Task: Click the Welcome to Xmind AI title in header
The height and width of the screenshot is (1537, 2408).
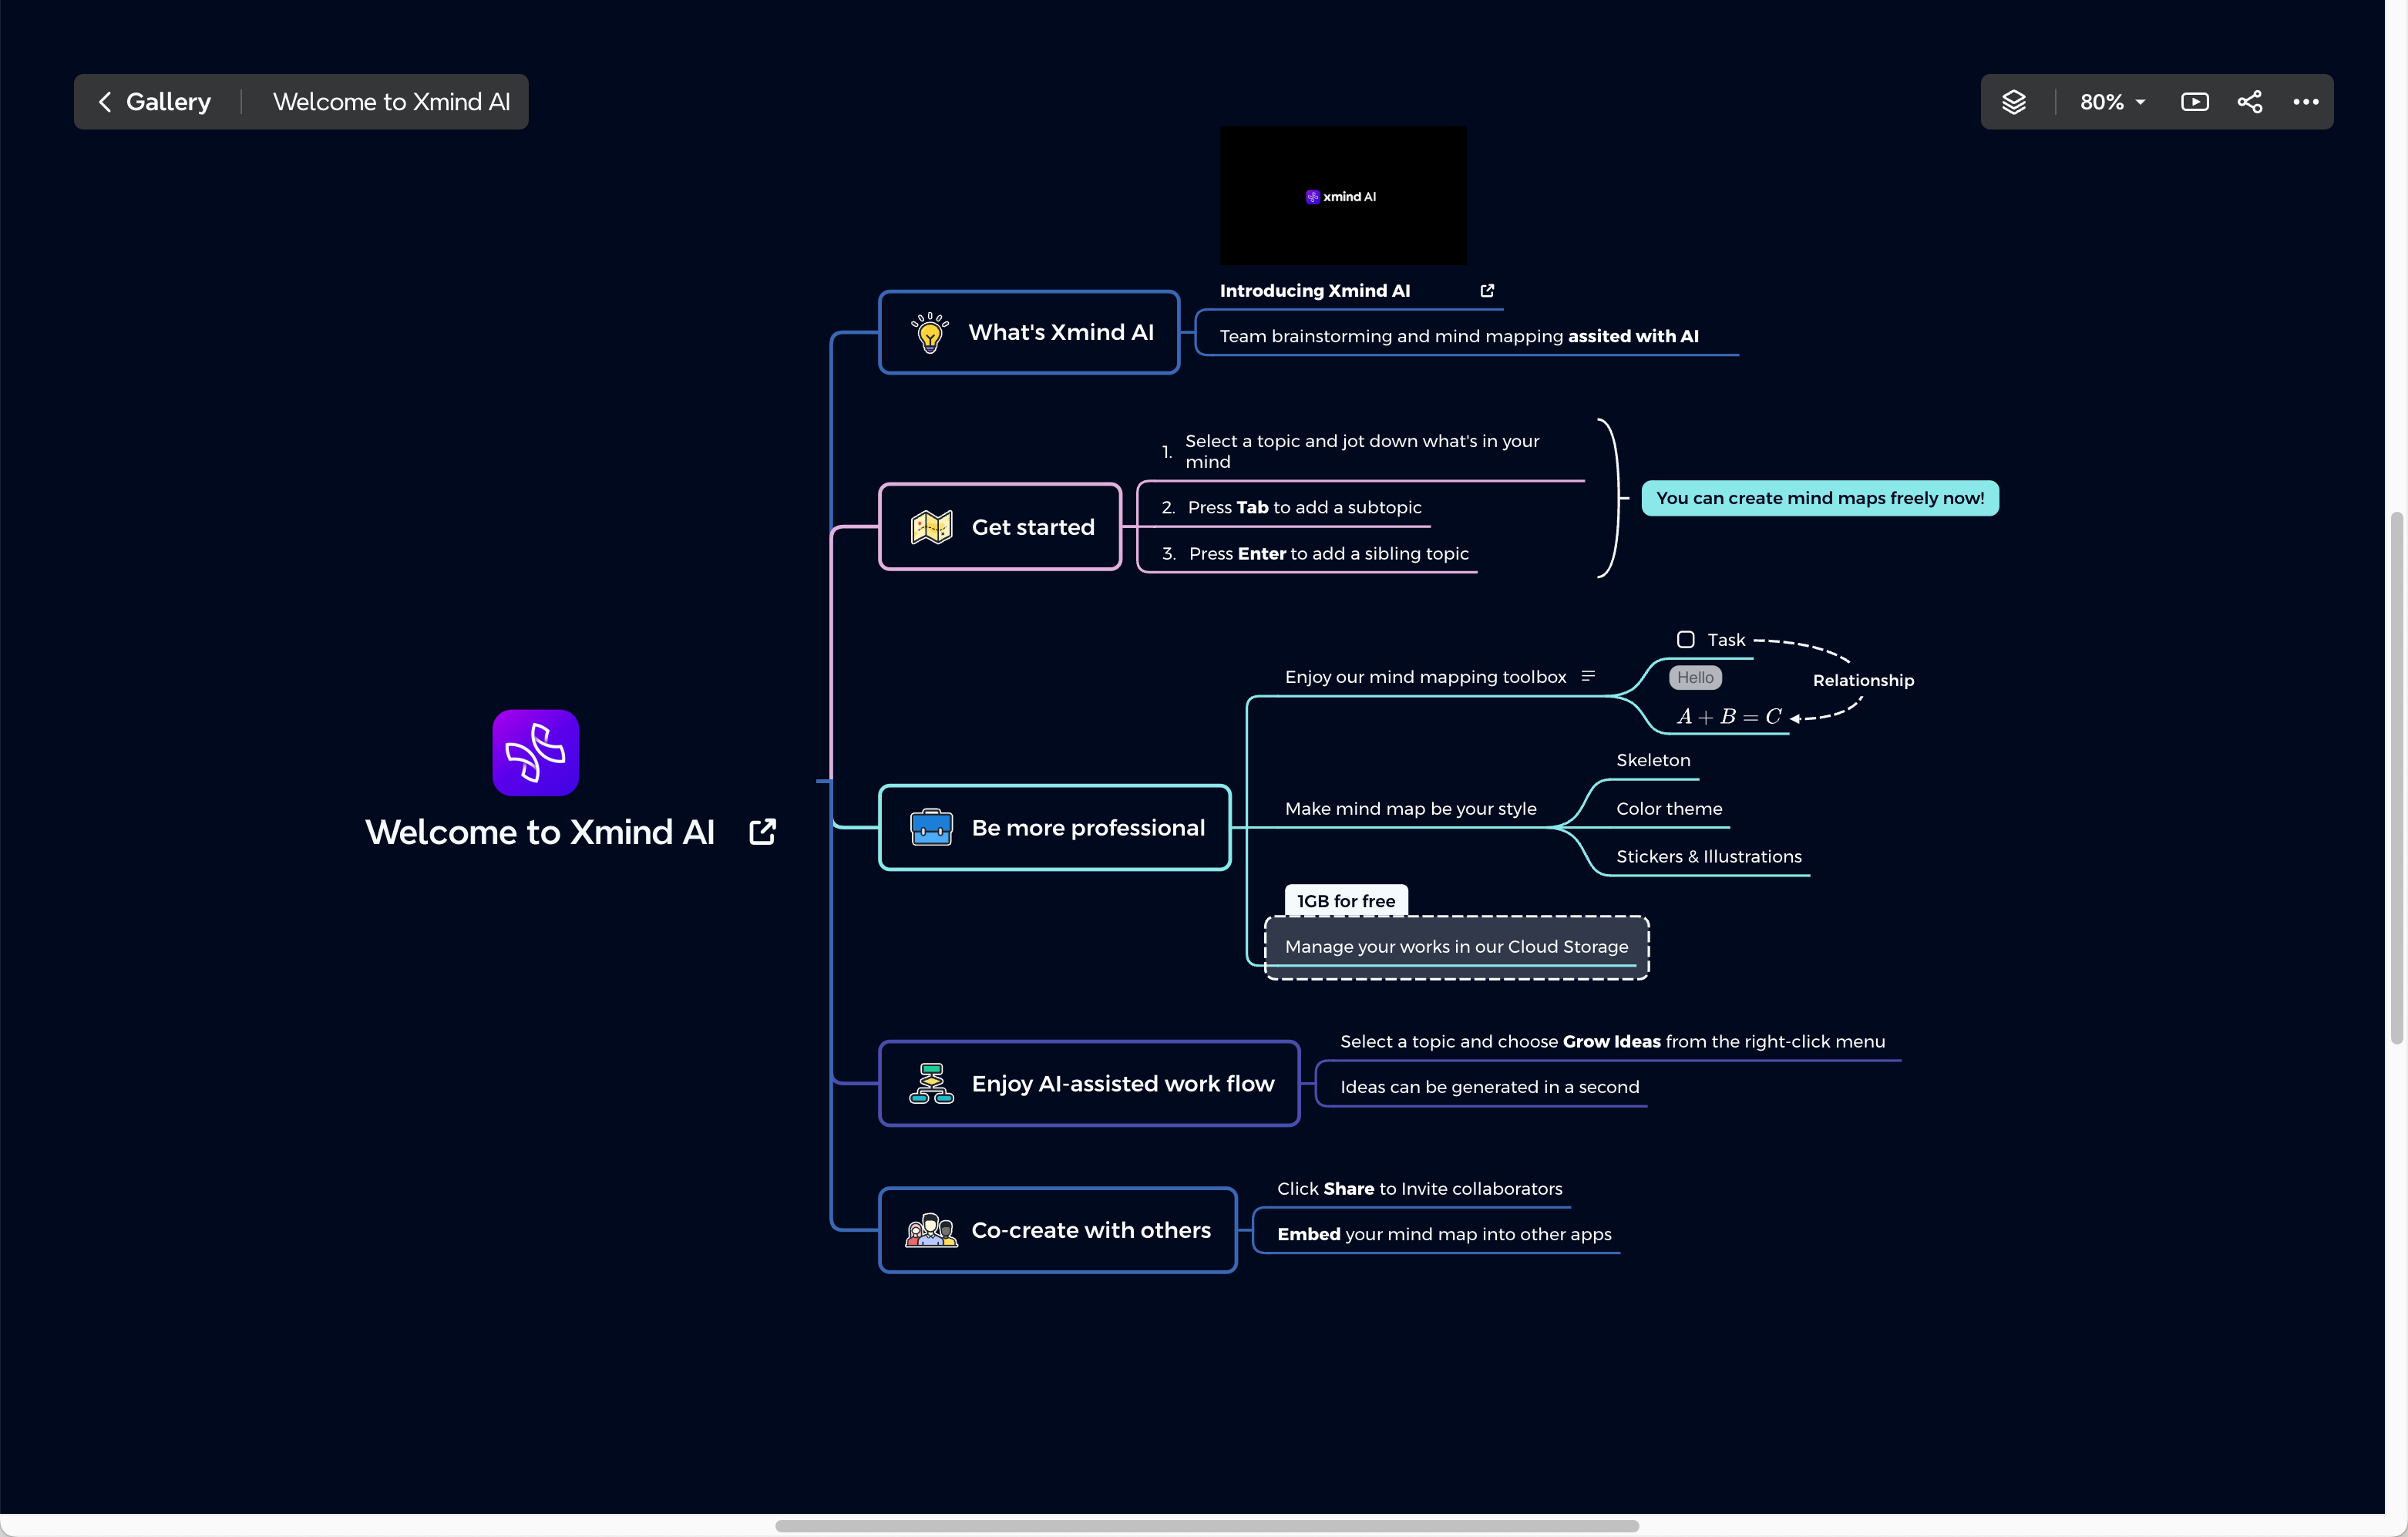Action: [391, 102]
